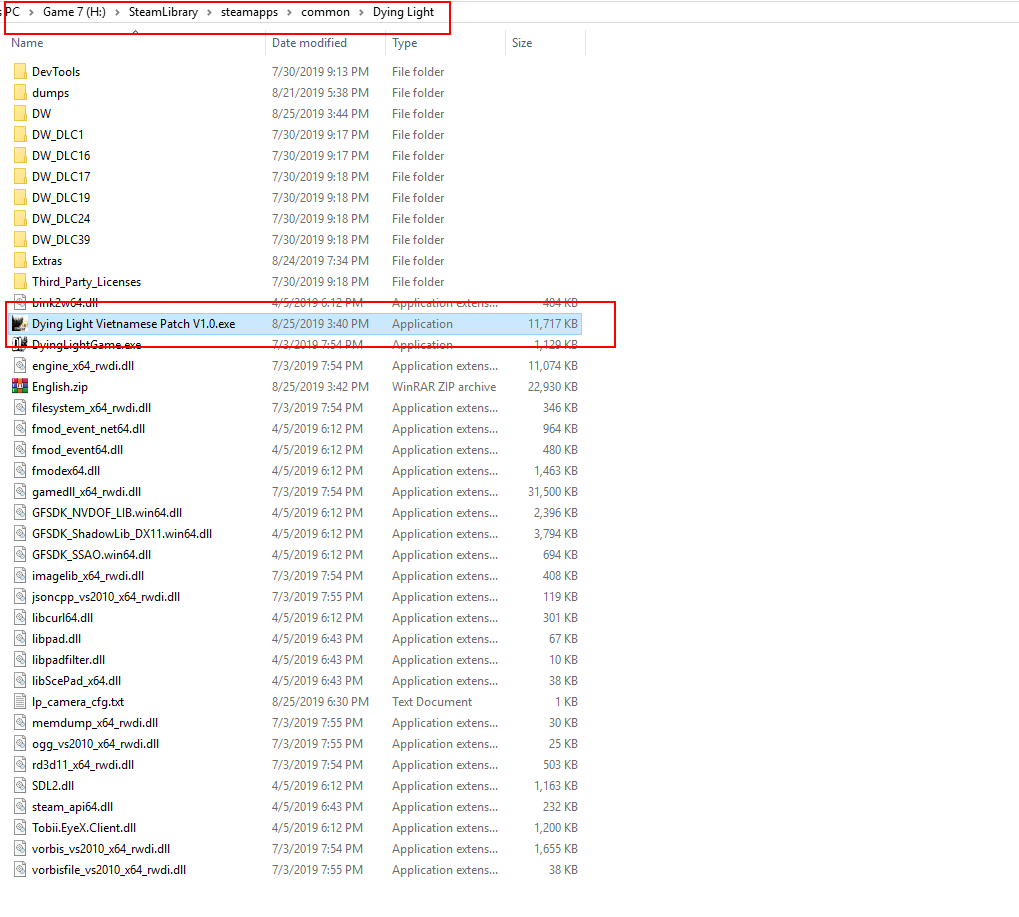Expand the chevron after steamapps

pyautogui.click(x=289, y=12)
